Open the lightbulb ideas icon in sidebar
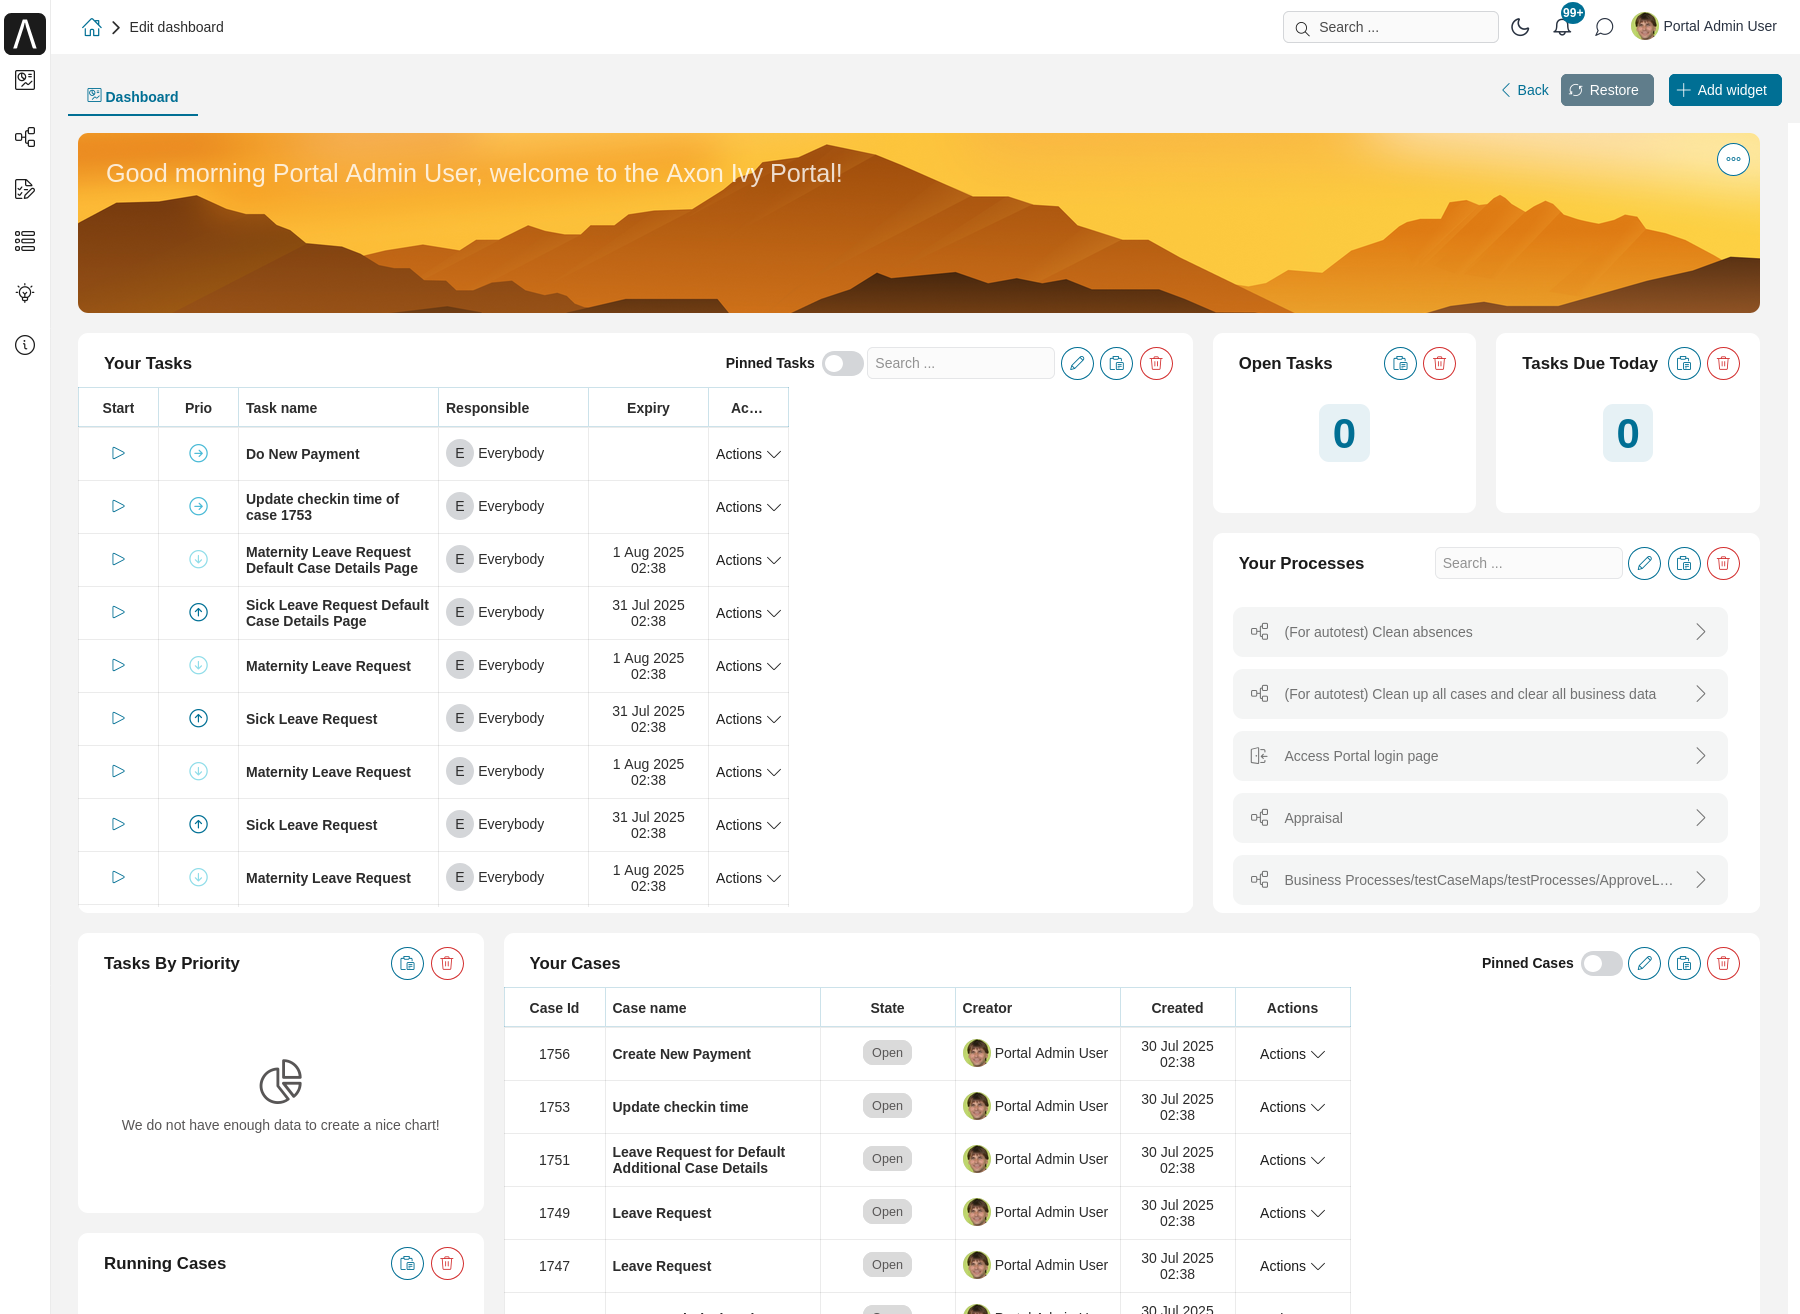Screen dimensions: 1800x1314 [25, 293]
